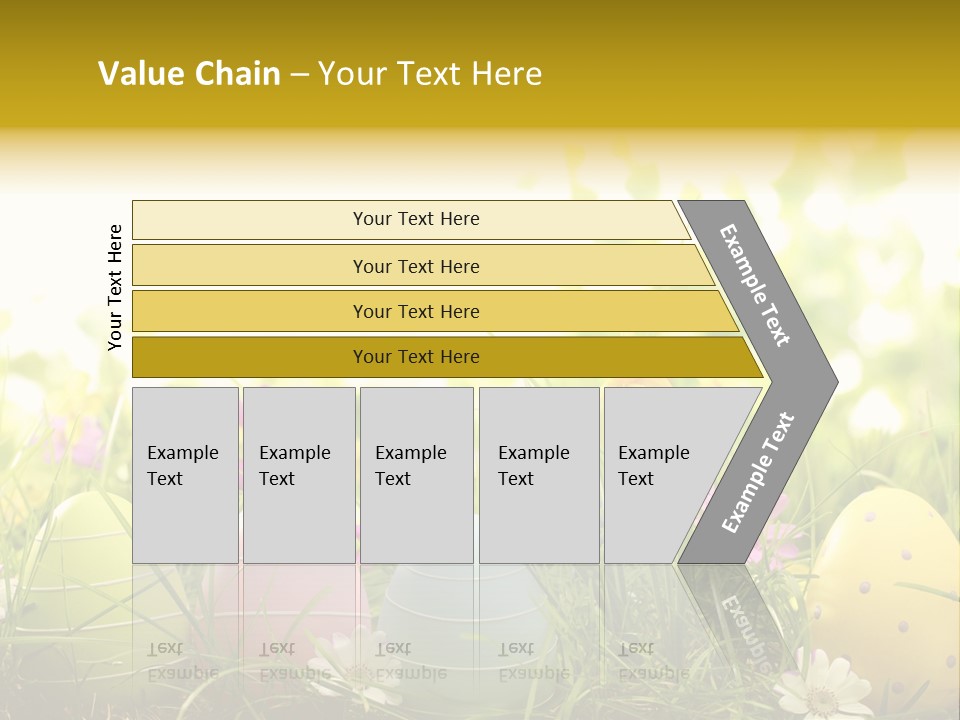Click the upper chevron arm 'Example Text'

[x=754, y=285]
